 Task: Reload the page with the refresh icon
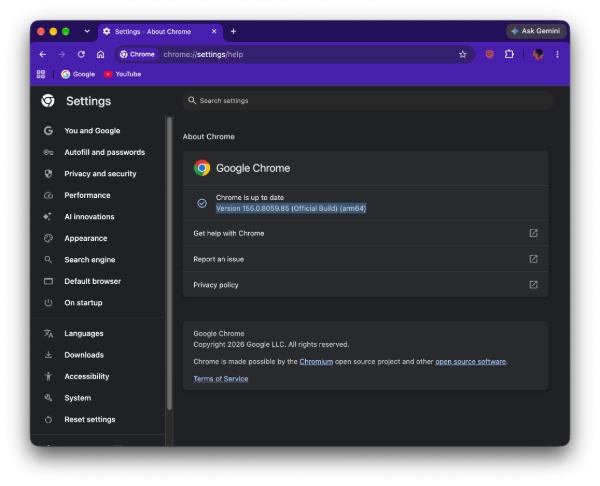(81, 54)
